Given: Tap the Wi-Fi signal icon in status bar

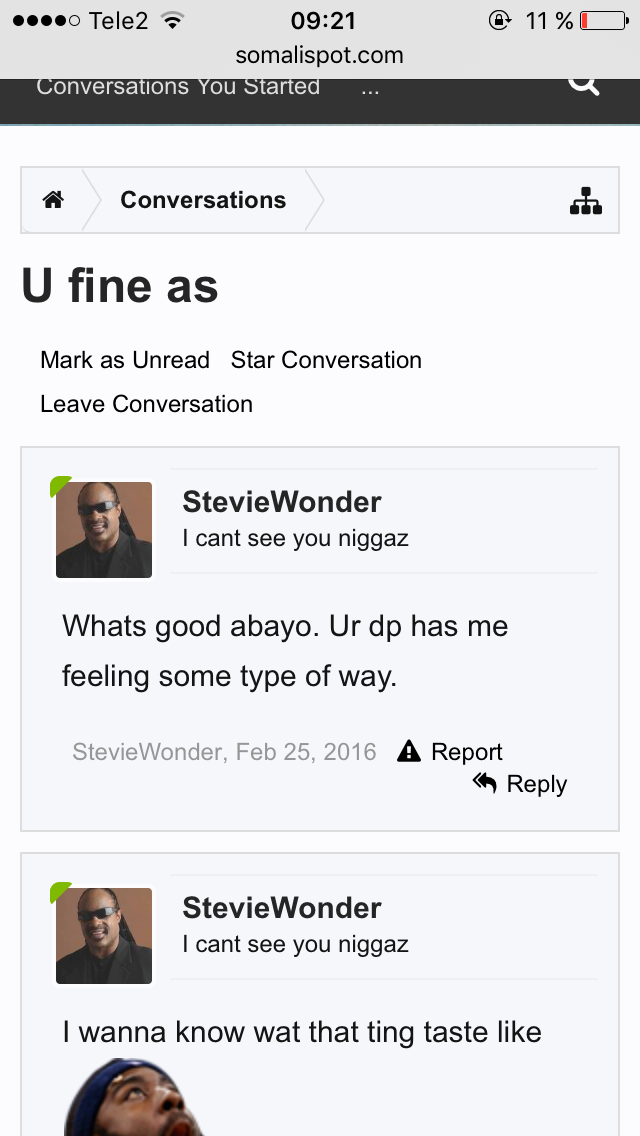Looking at the screenshot, I should coord(172,21).
